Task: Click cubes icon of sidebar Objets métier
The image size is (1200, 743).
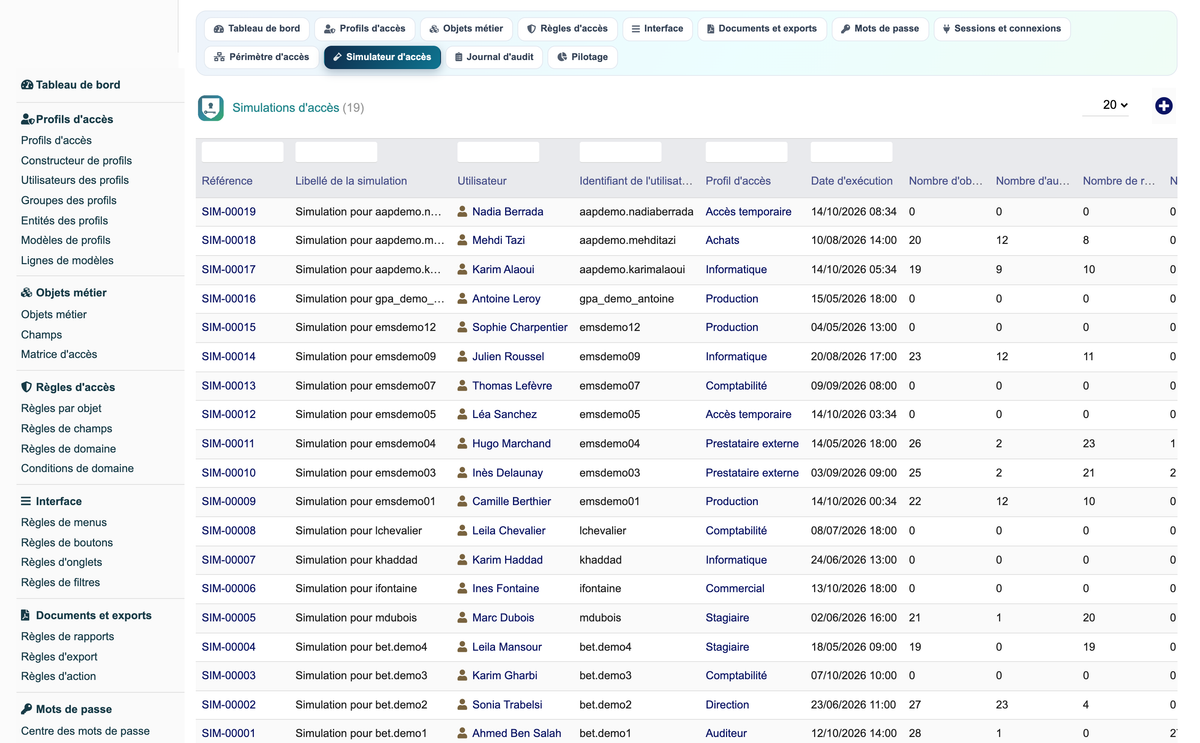Action: [x=27, y=293]
